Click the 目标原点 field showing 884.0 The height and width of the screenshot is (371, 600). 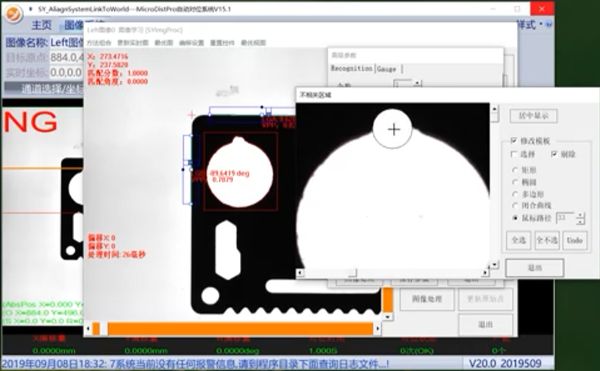tap(67, 57)
